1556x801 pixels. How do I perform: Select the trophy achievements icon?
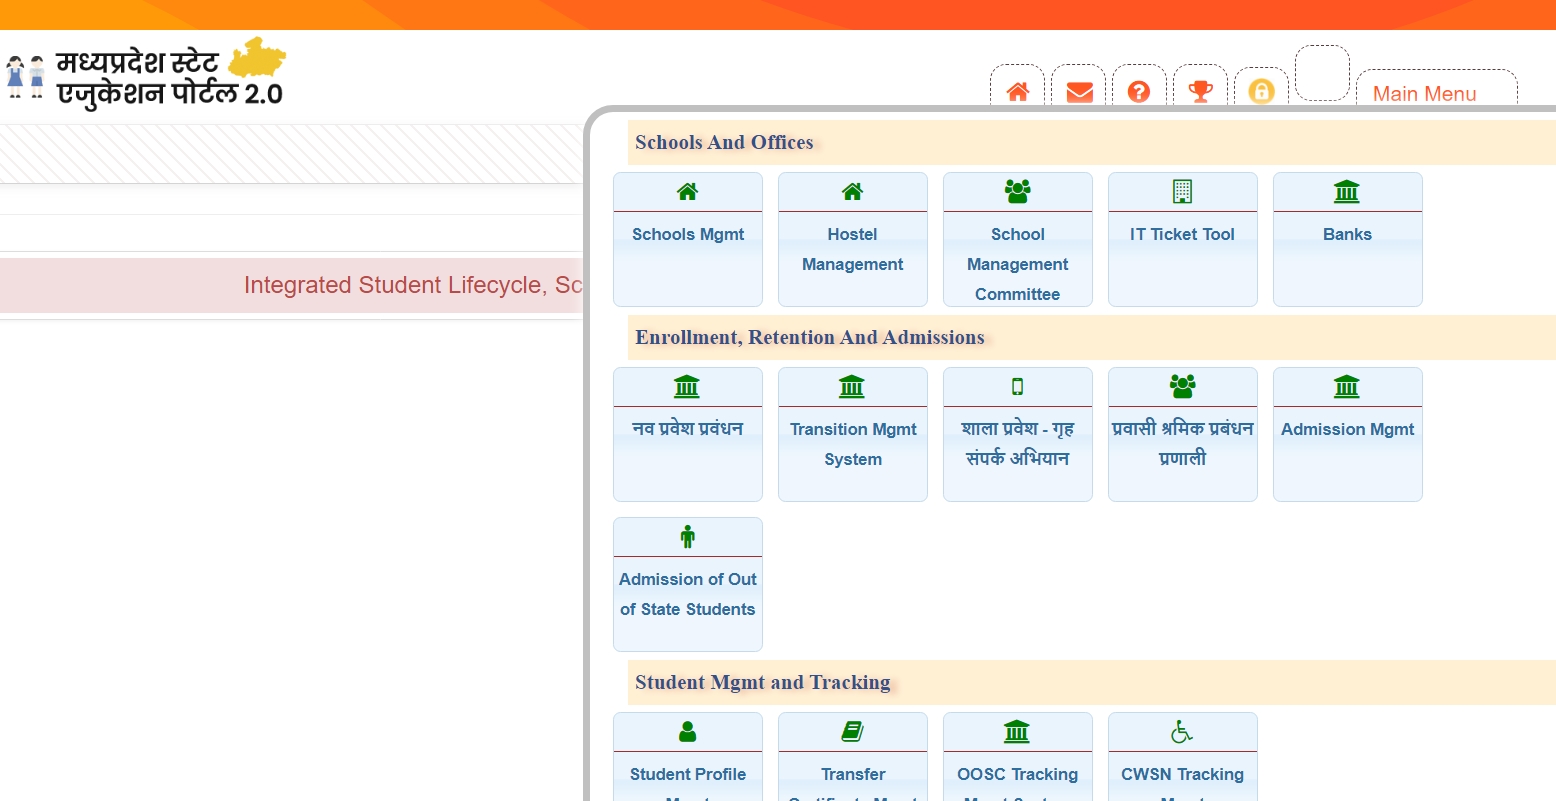coord(1200,92)
